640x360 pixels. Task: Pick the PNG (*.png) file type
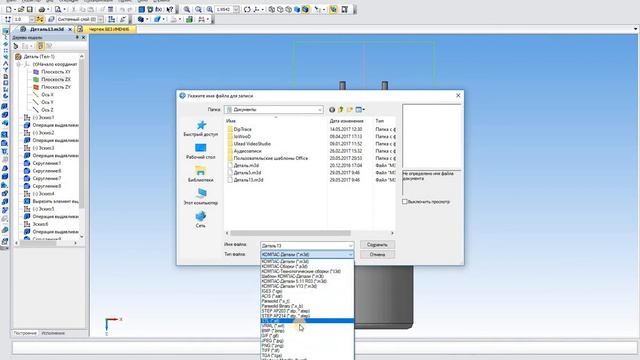(x=307, y=345)
